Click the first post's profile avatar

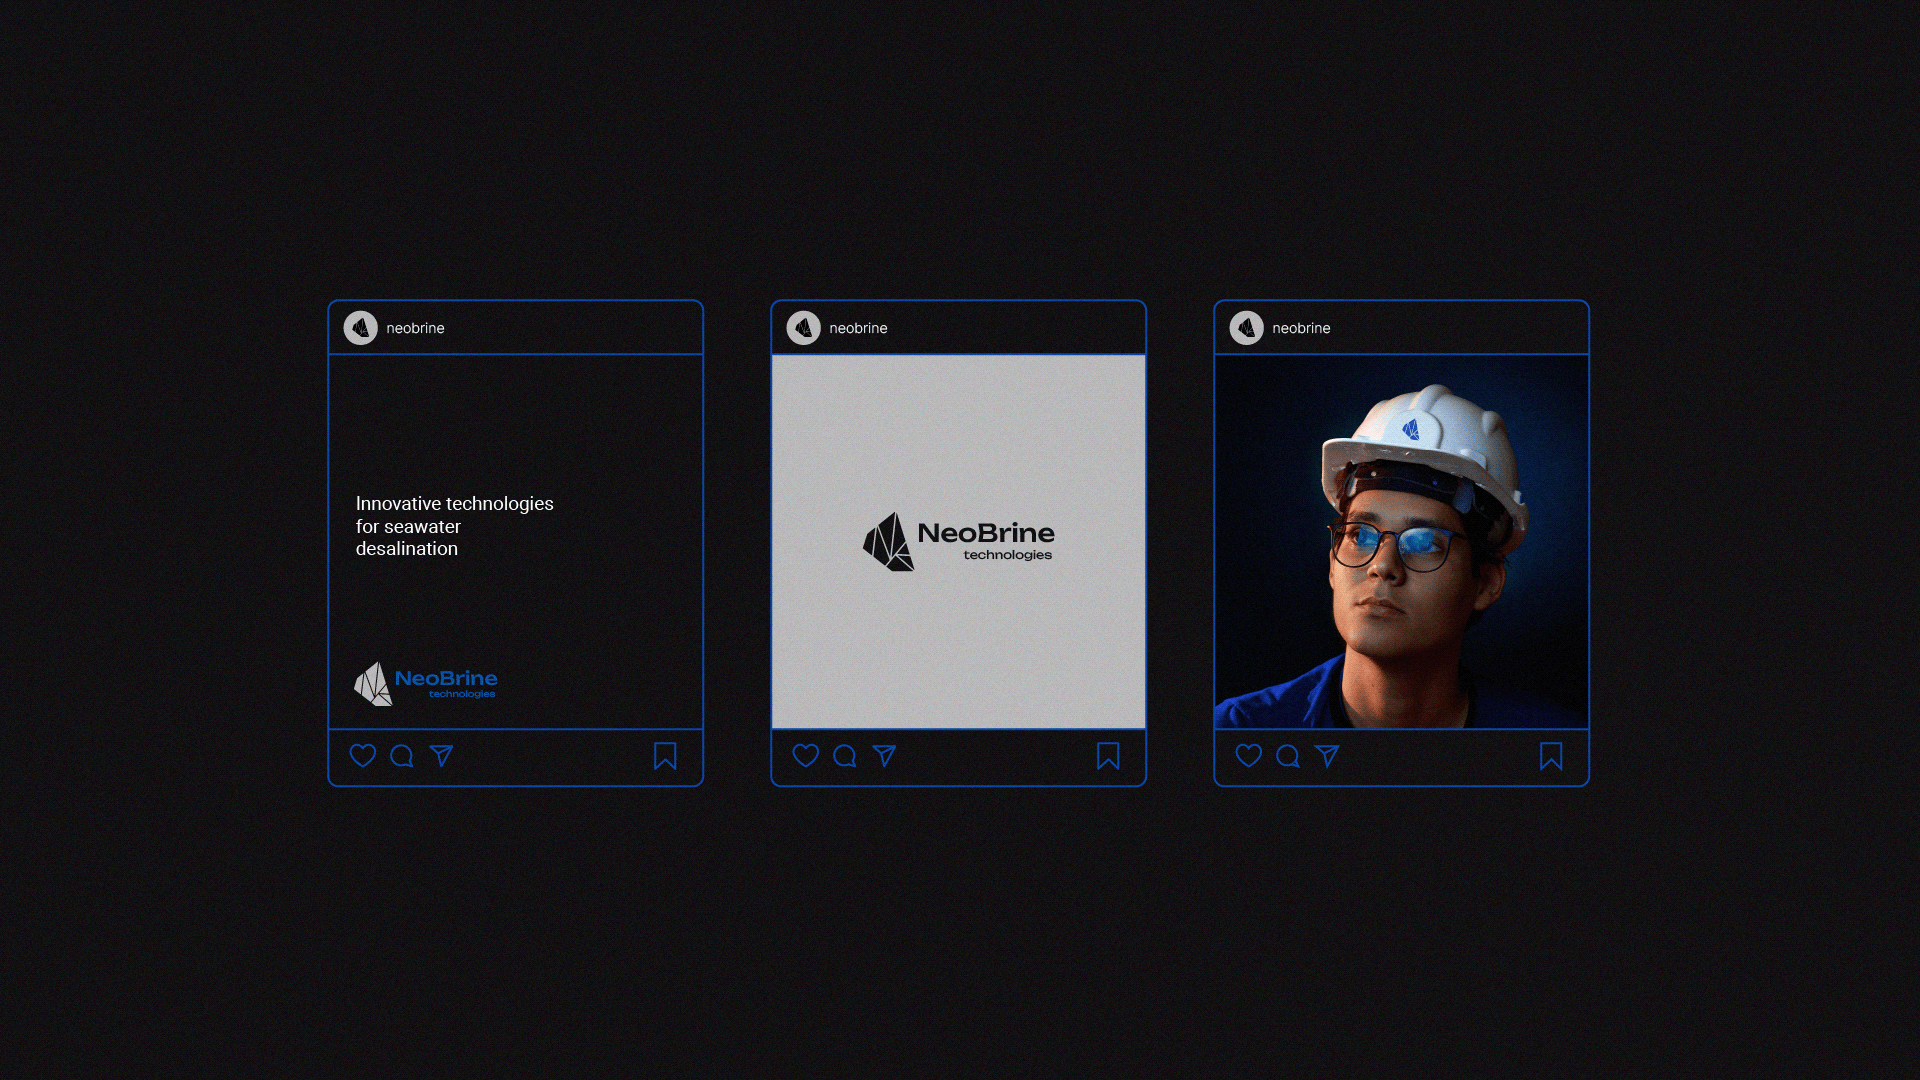[361, 328]
